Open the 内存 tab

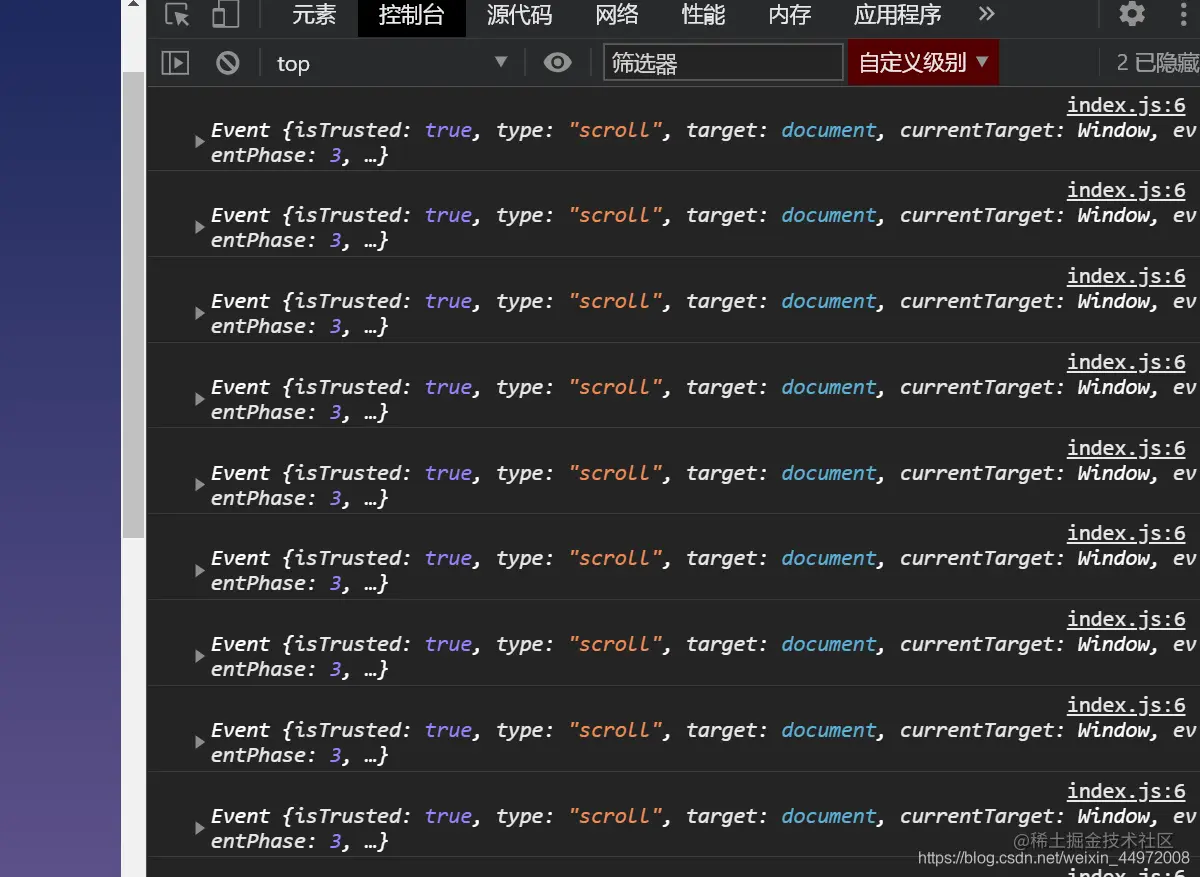(790, 15)
